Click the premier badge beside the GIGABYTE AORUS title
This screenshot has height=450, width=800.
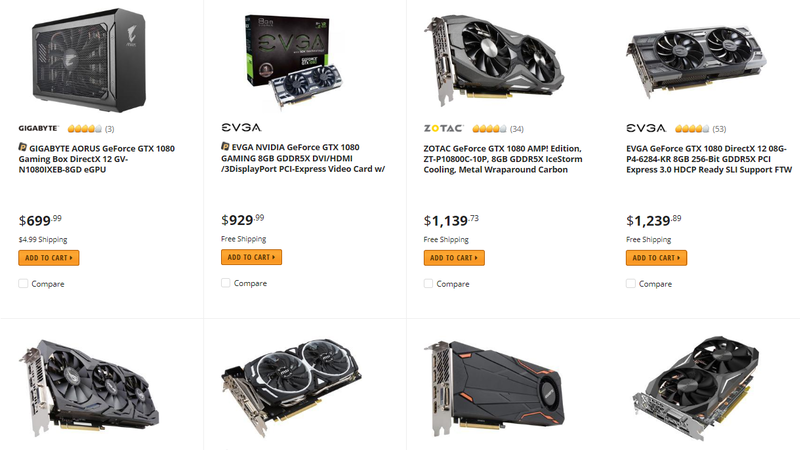[22, 147]
